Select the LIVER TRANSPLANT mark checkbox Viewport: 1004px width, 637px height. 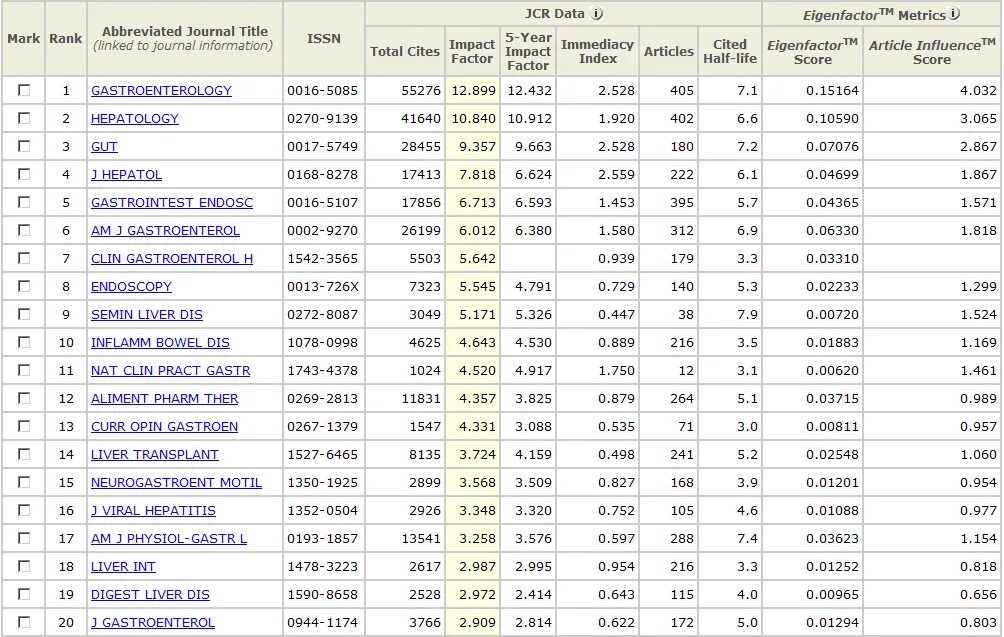coord(24,455)
